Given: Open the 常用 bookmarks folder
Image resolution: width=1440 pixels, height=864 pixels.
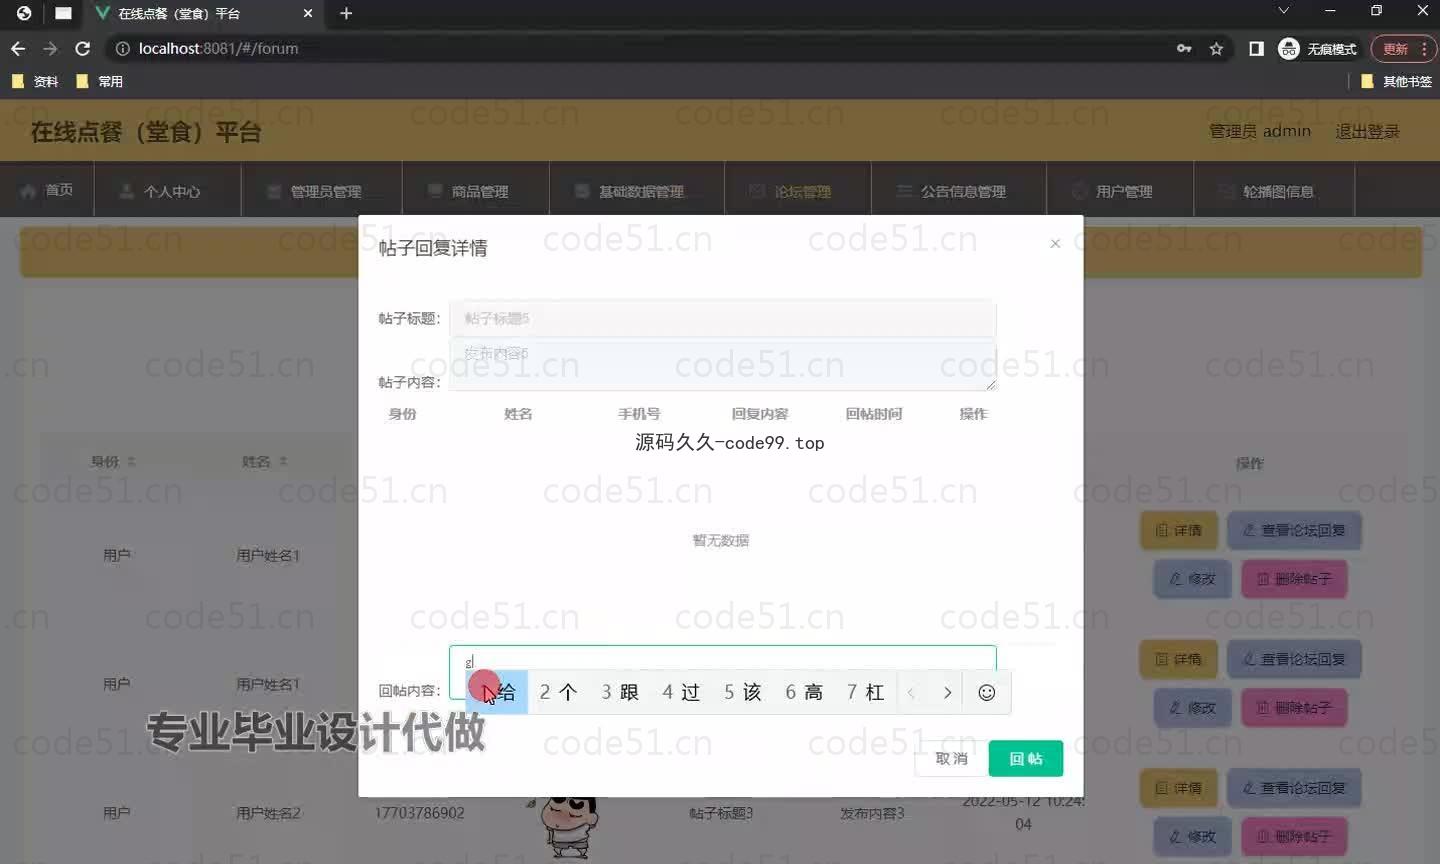Looking at the screenshot, I should [x=99, y=81].
